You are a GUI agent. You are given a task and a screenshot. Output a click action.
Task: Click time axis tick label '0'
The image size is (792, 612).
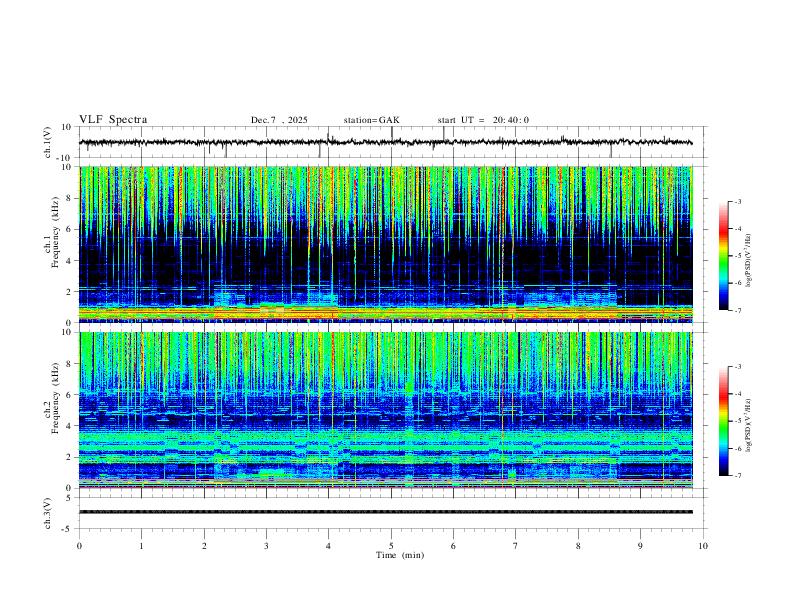(x=79, y=546)
